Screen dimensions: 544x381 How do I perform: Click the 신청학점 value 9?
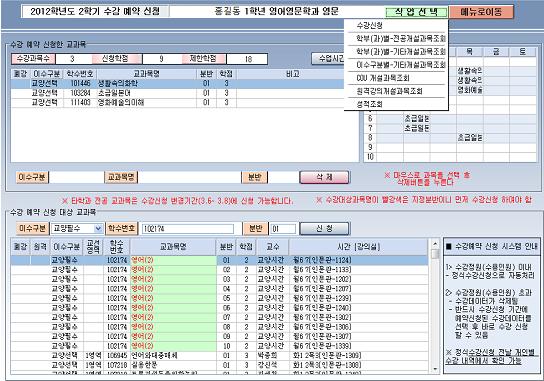tap(161, 59)
